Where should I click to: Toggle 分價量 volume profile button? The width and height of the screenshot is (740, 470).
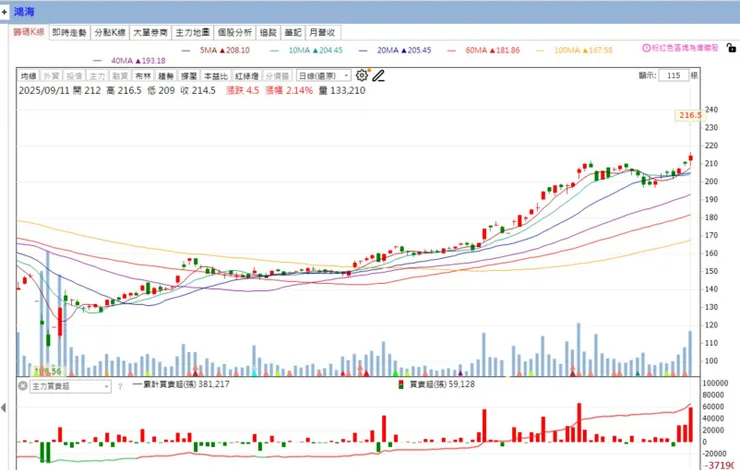[277, 76]
